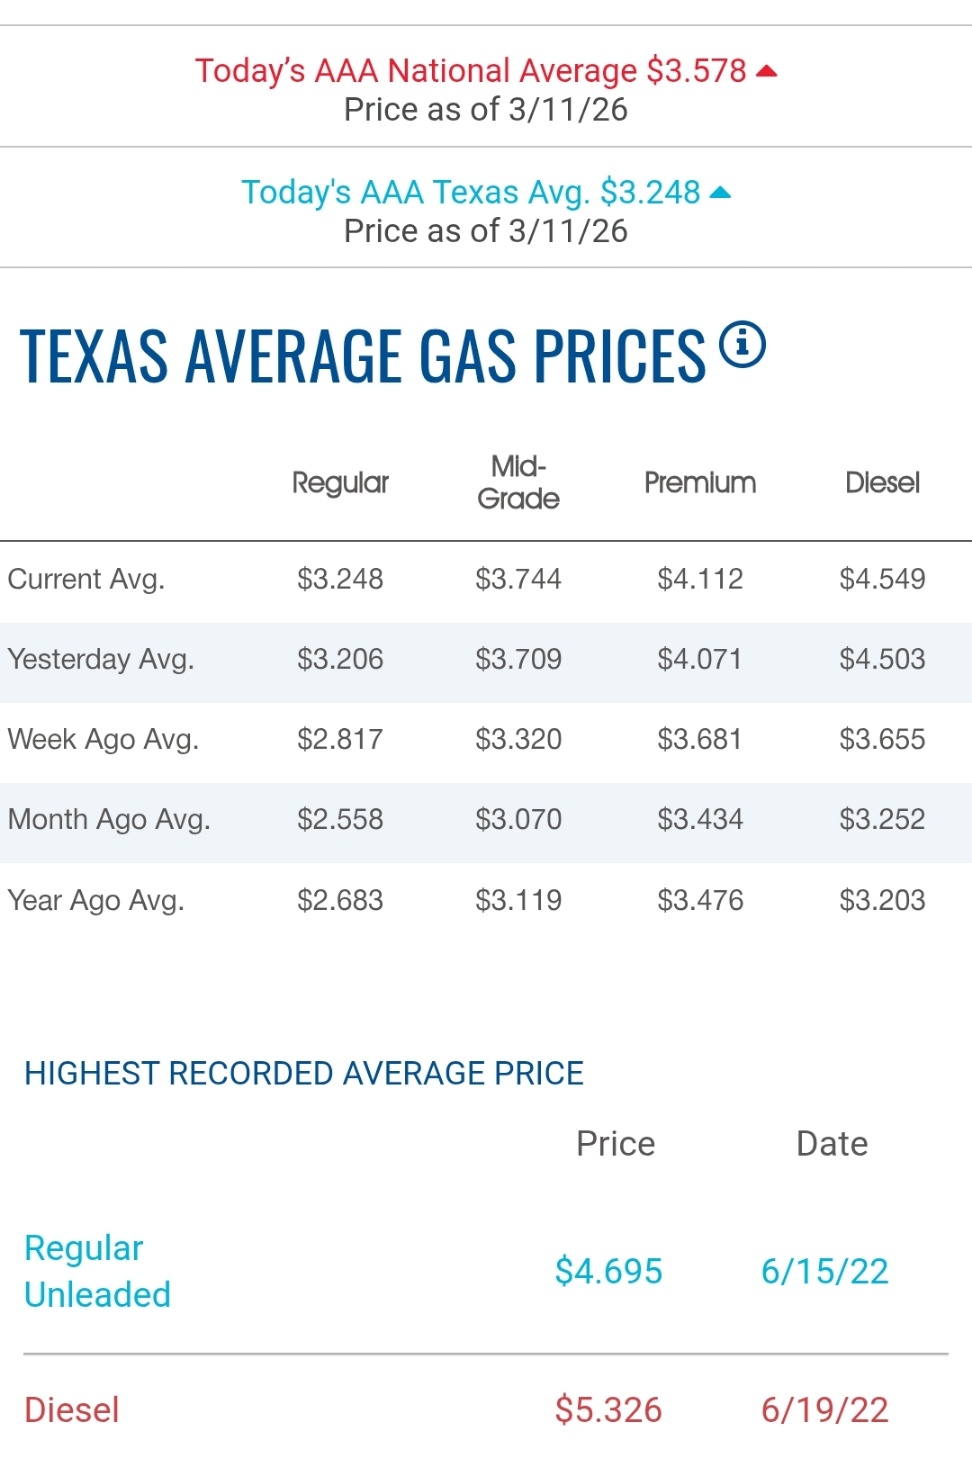Select the Regular Unleaded record label
The height and width of the screenshot is (1482, 972).
(97, 1271)
